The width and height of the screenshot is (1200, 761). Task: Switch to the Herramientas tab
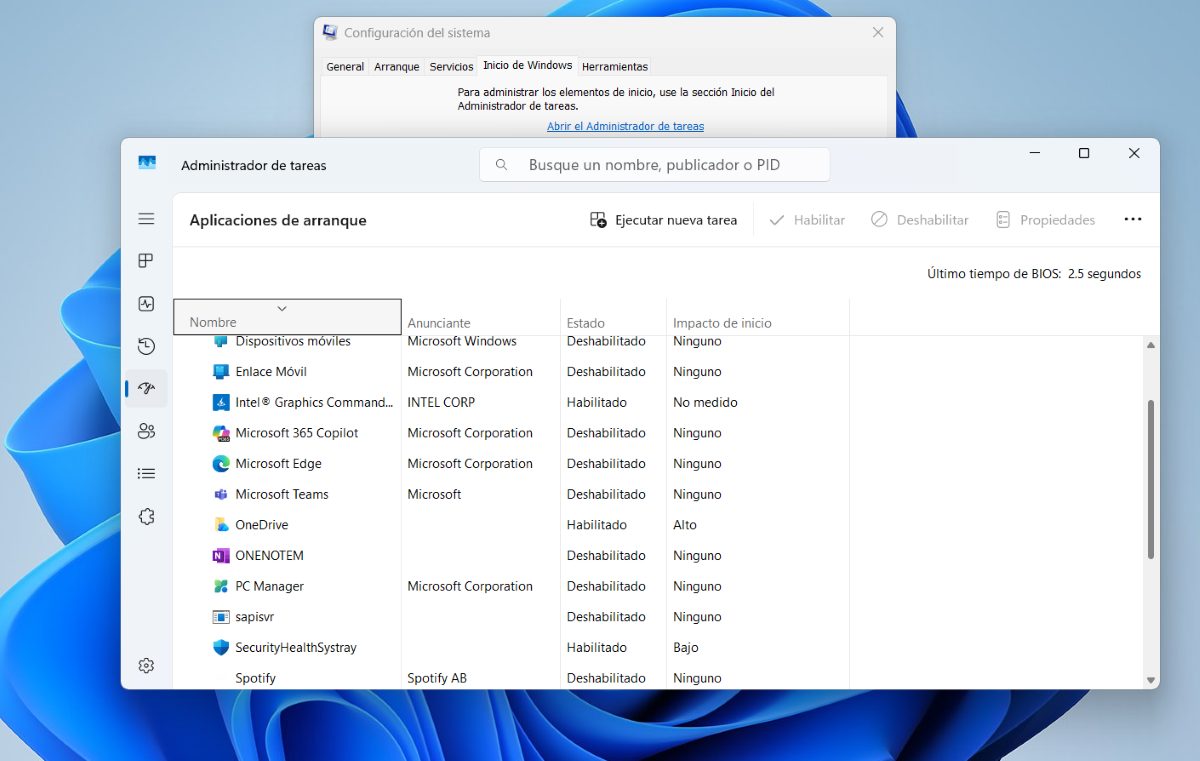[x=614, y=67]
